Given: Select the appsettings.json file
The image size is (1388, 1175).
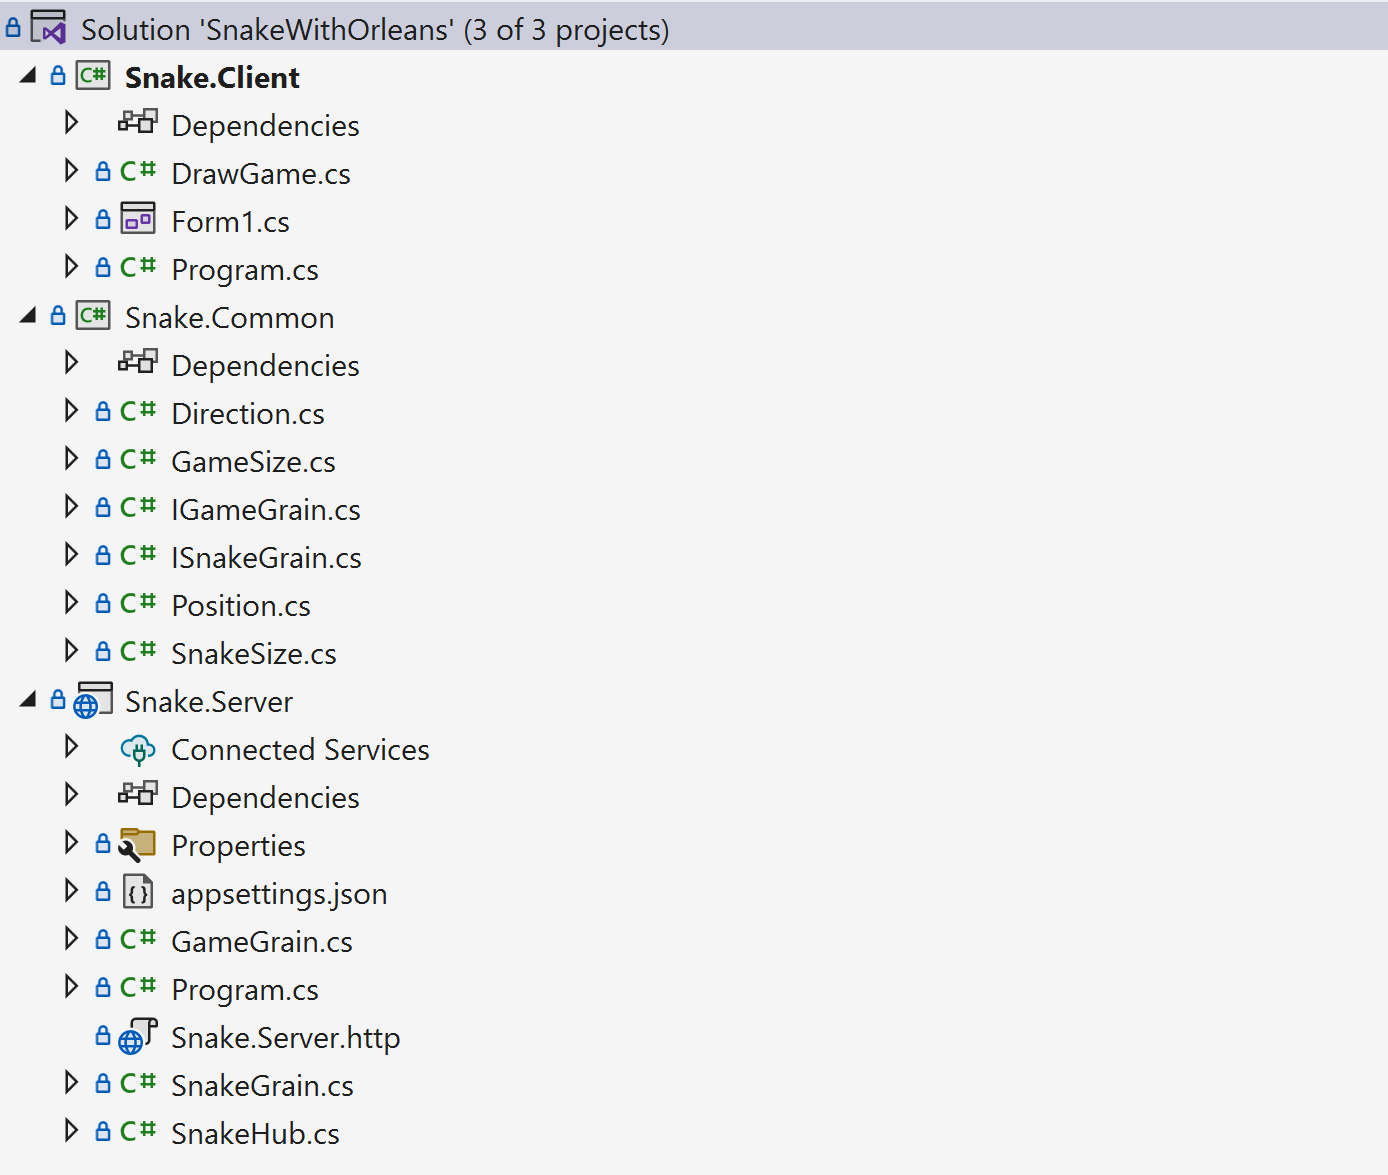Looking at the screenshot, I should (279, 894).
